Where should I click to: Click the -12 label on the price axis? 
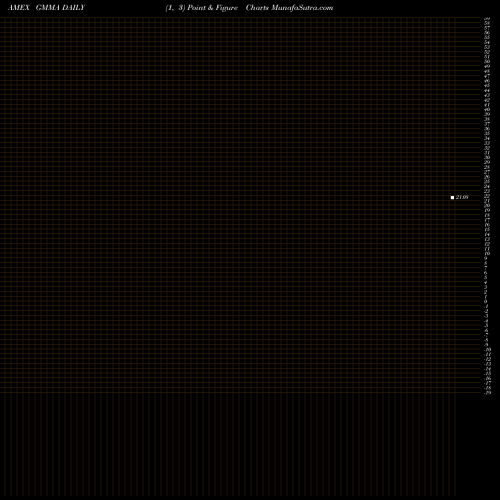487,359
